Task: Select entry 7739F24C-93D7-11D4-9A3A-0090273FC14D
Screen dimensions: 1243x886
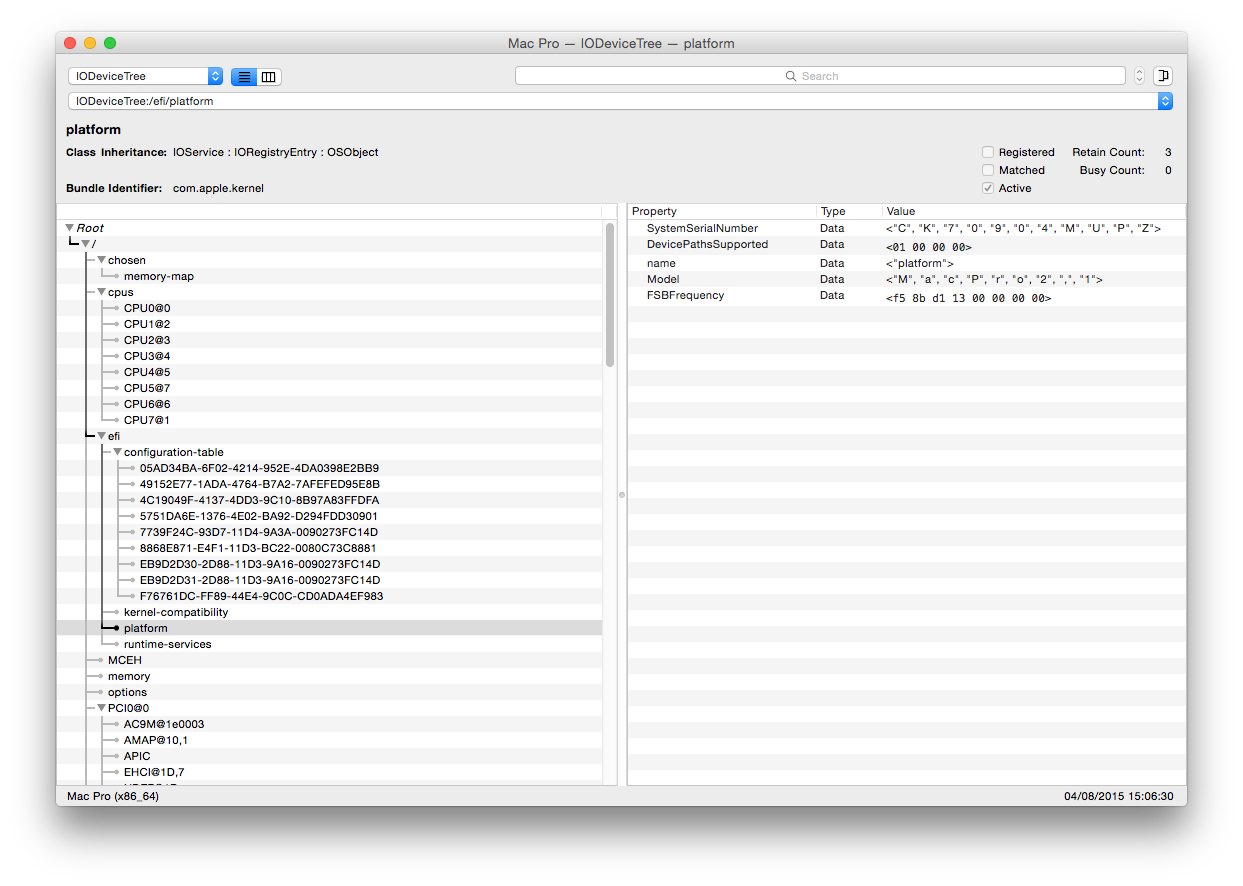Action: tap(259, 532)
